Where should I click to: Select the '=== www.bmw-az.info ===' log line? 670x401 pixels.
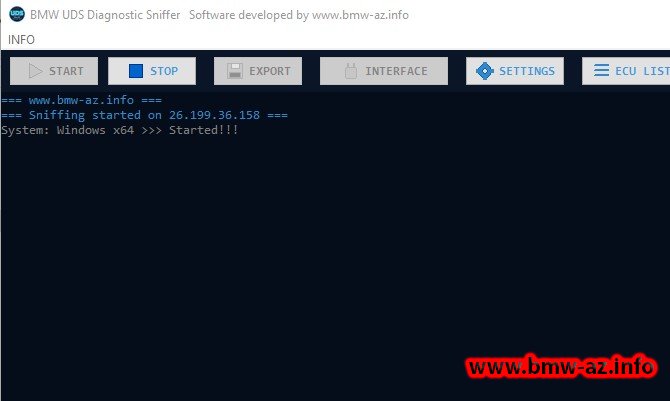tap(81, 101)
